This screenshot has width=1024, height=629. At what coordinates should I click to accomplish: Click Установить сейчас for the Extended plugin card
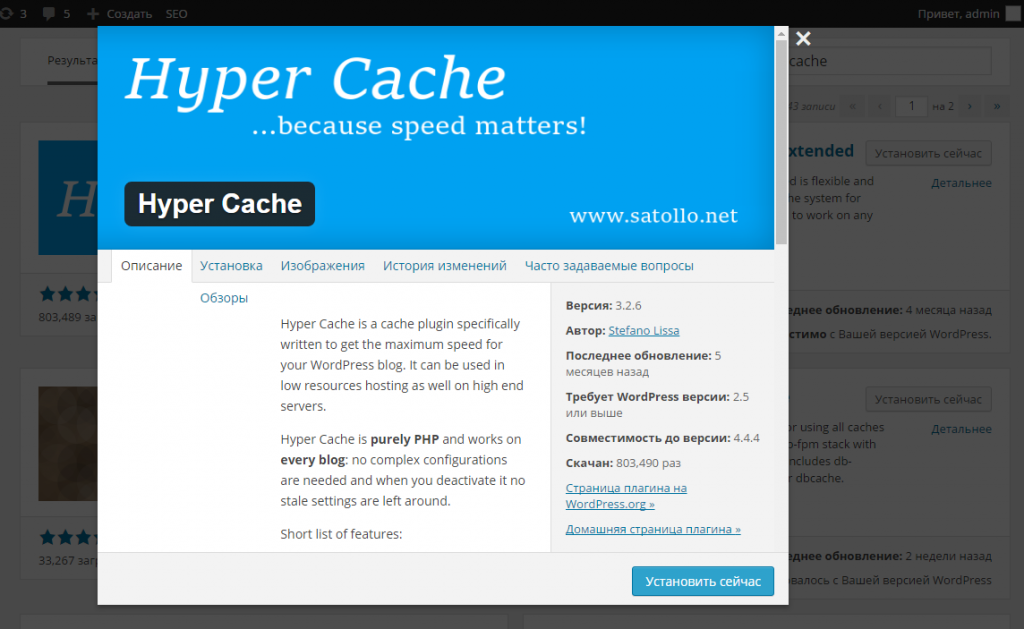click(x=928, y=153)
